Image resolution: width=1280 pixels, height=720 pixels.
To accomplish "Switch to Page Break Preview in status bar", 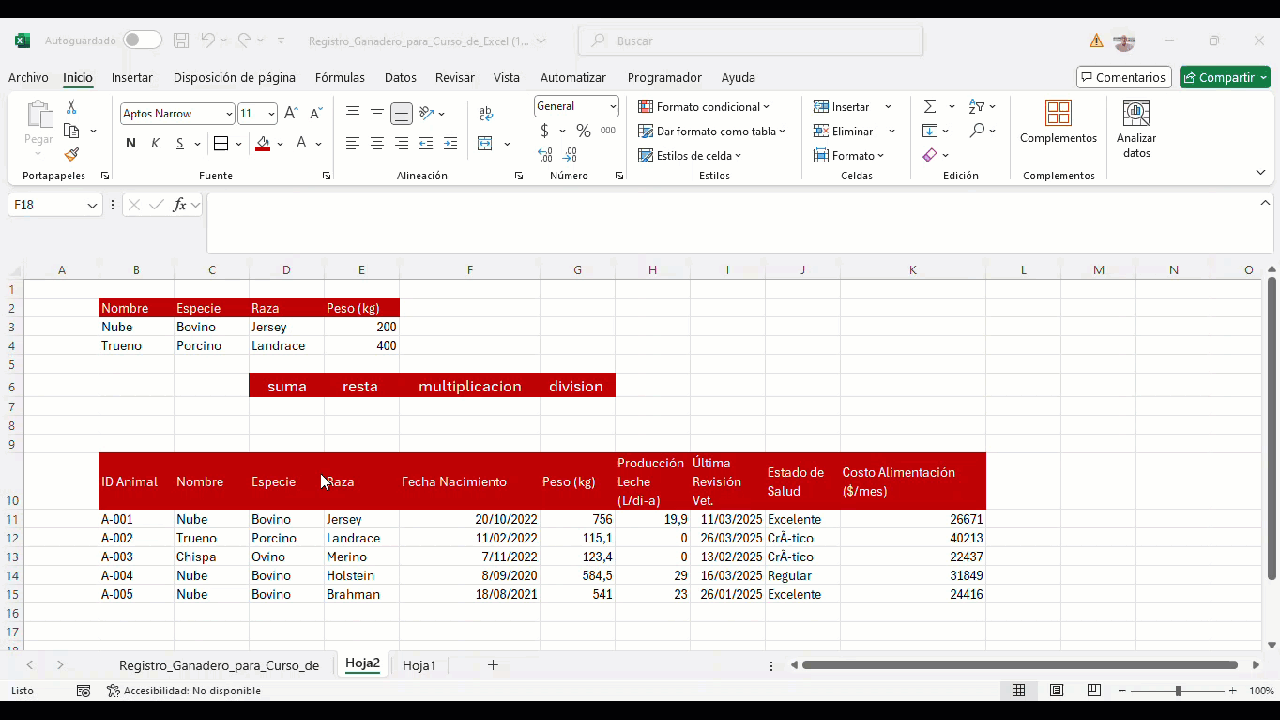I will tap(1094, 691).
